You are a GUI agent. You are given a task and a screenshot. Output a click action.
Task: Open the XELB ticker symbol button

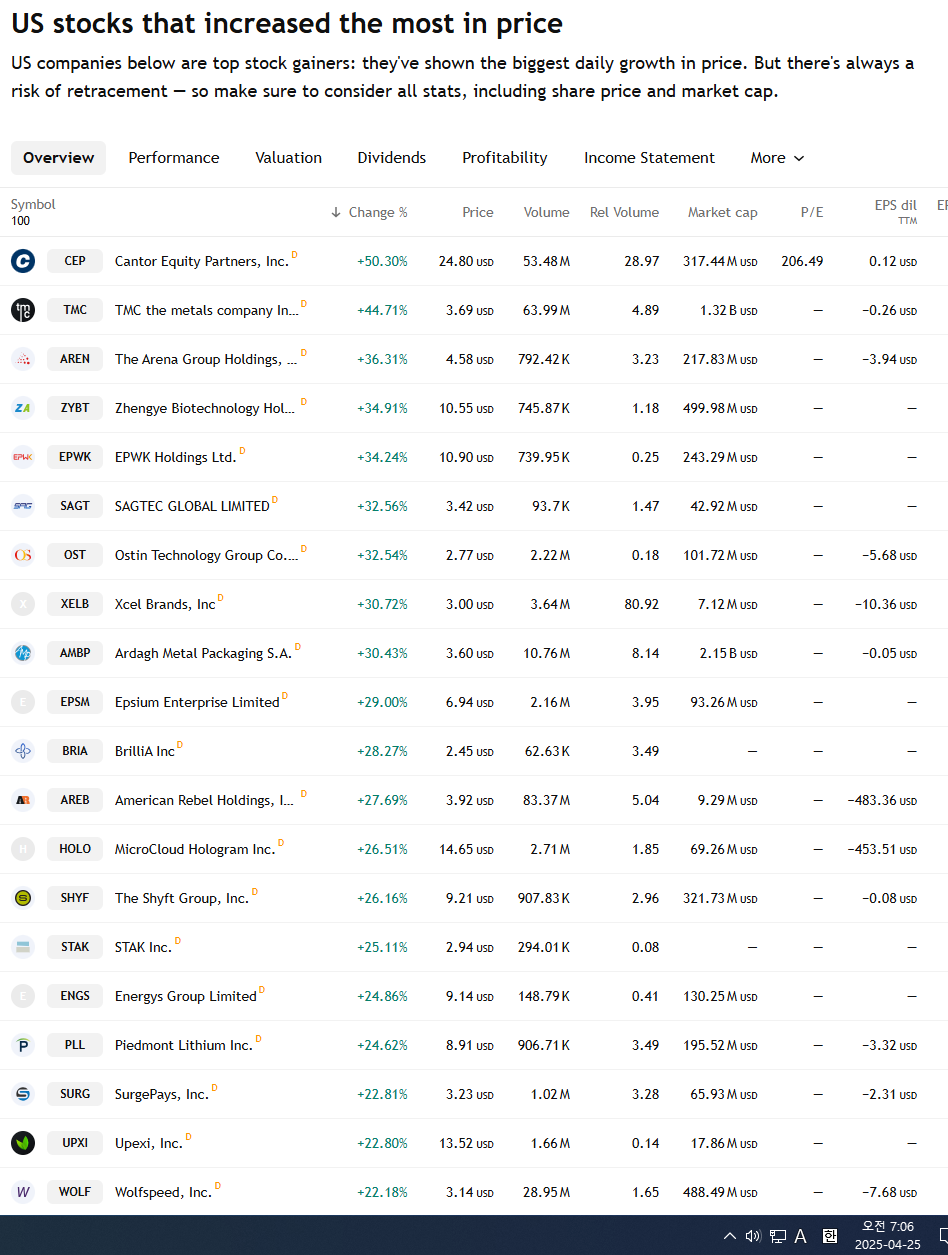[75, 604]
